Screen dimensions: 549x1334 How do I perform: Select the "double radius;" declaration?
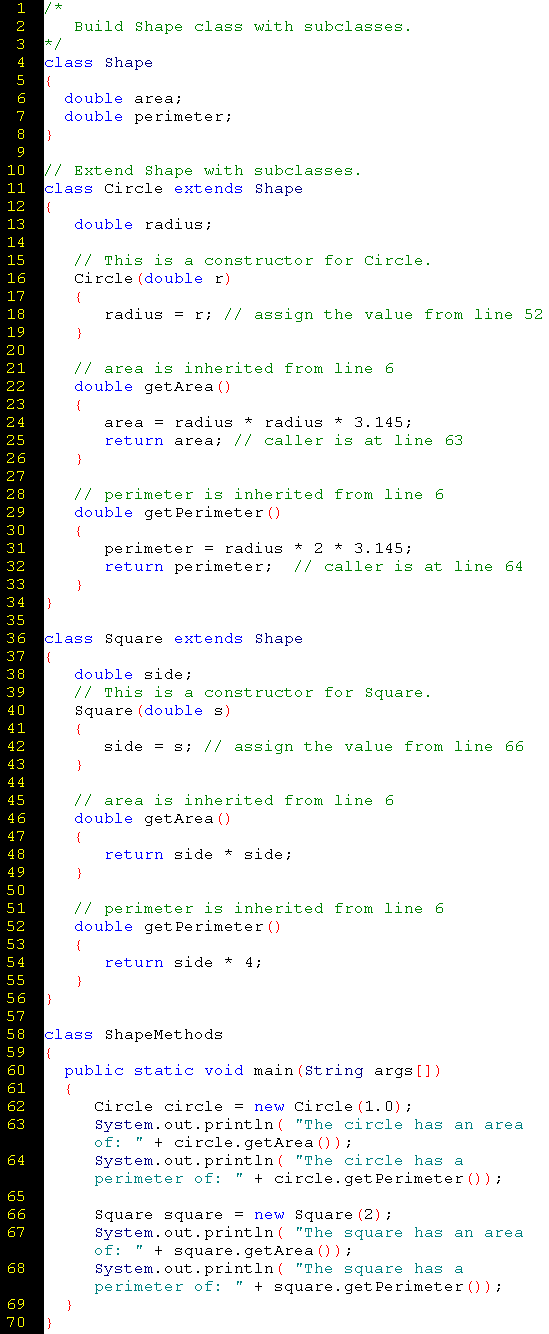click(x=144, y=224)
